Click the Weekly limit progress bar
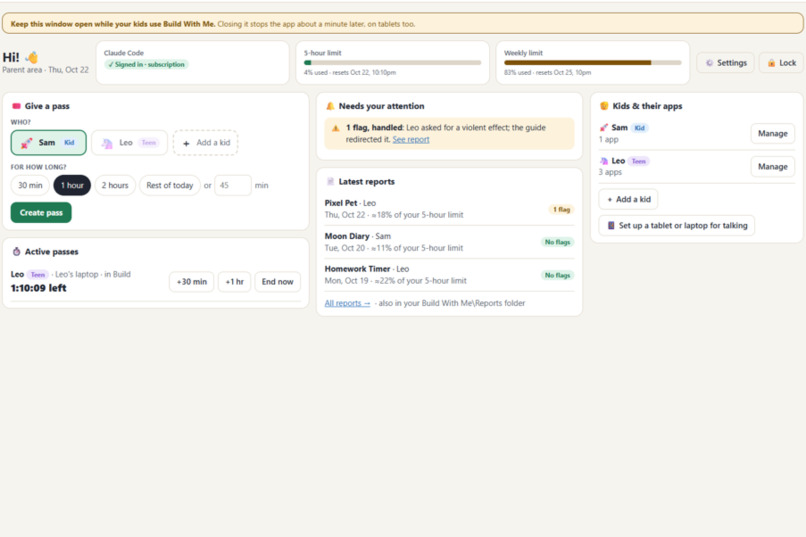The image size is (806, 537). (x=592, y=63)
